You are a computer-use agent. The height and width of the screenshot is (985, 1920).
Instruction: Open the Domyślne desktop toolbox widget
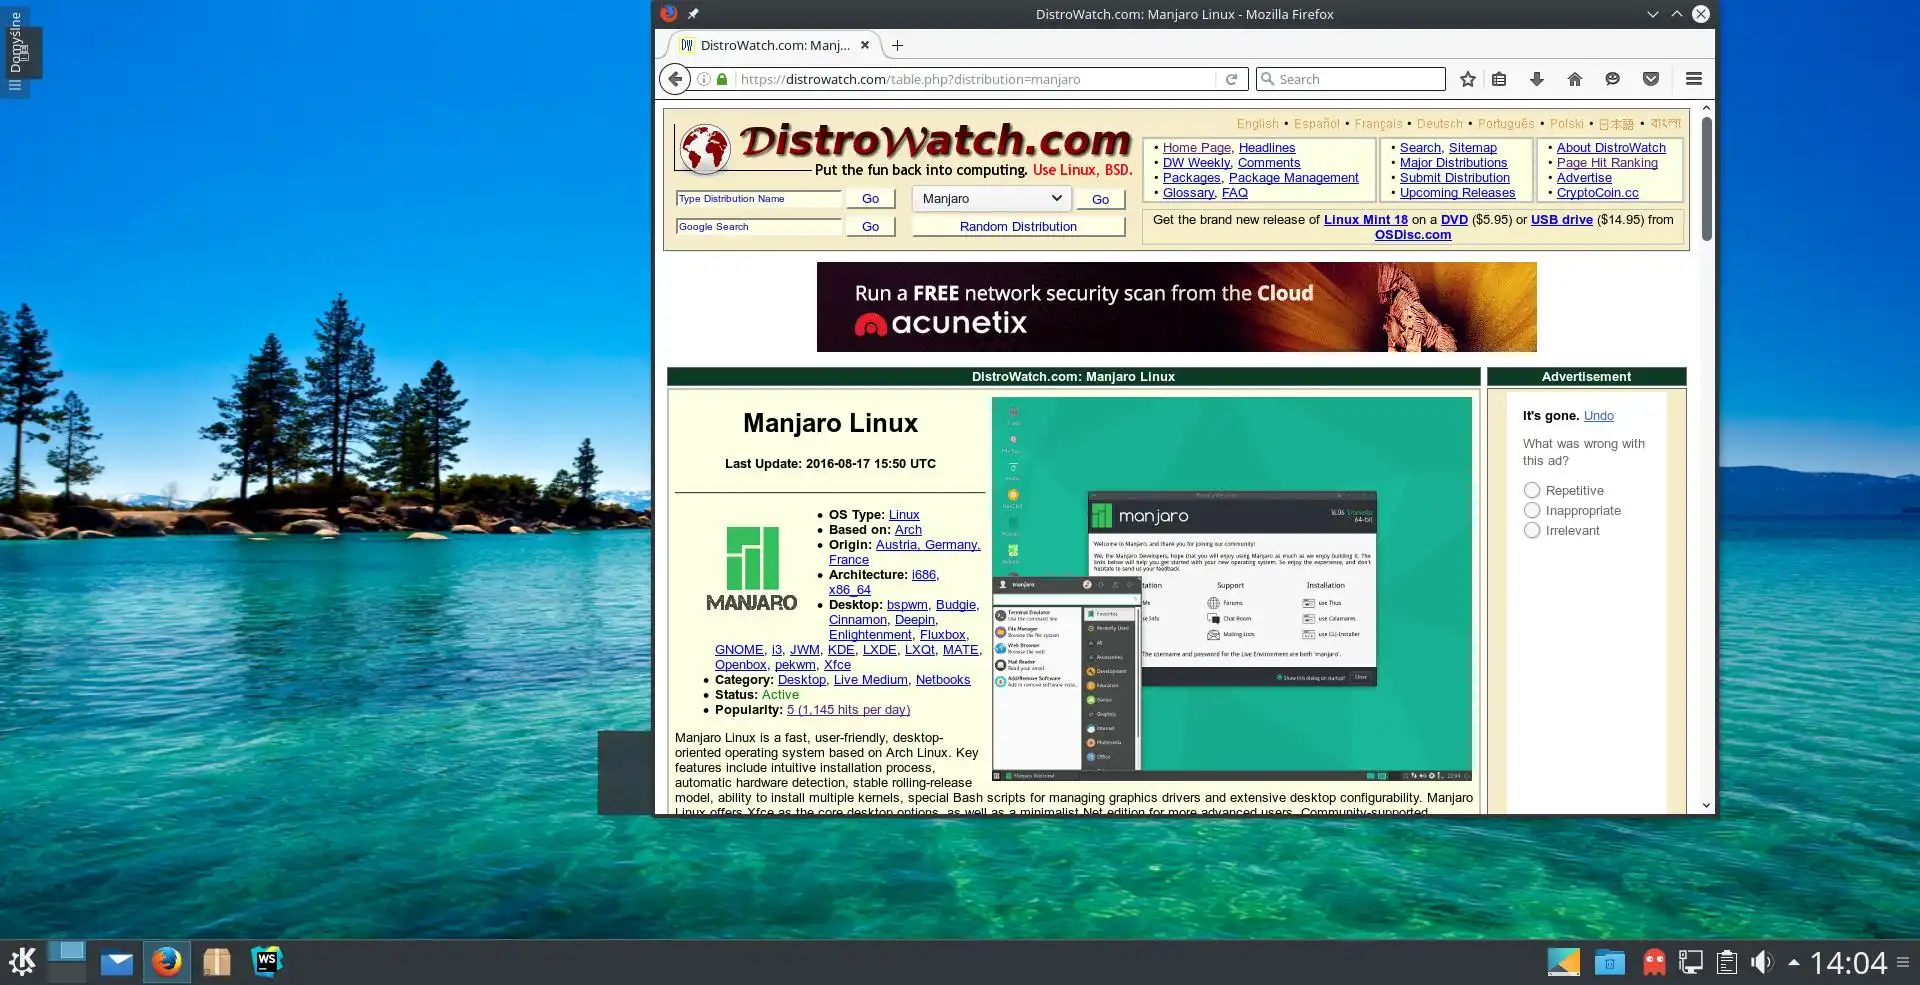click(x=15, y=50)
